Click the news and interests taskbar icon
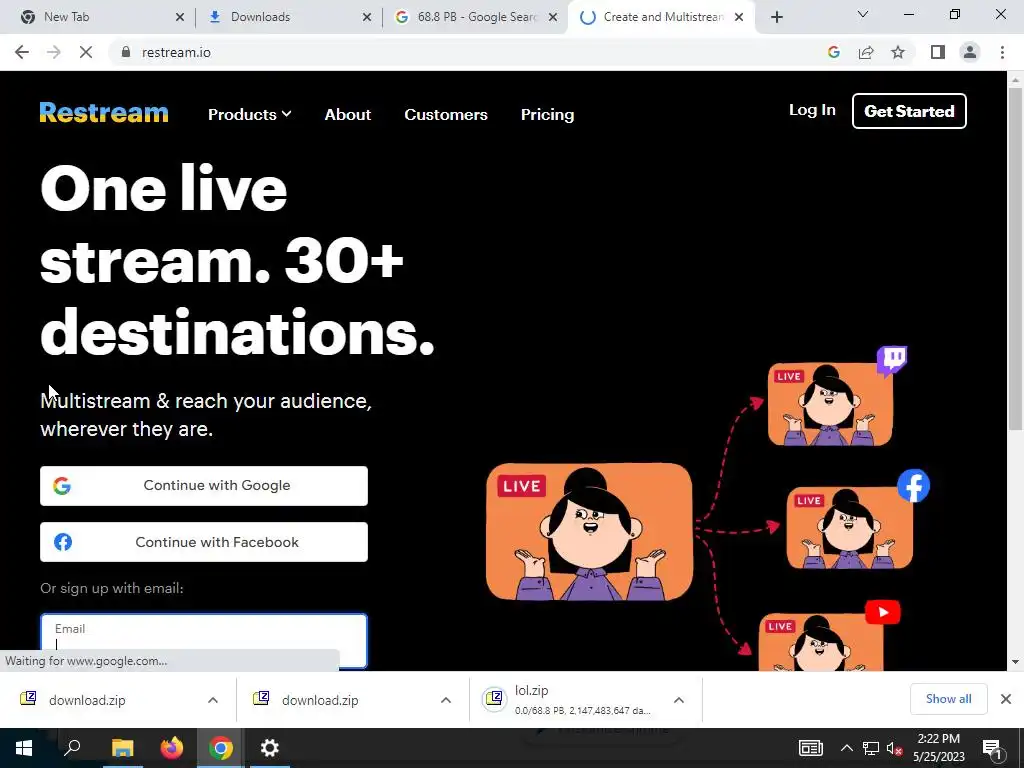The image size is (1024, 768). click(x=810, y=748)
